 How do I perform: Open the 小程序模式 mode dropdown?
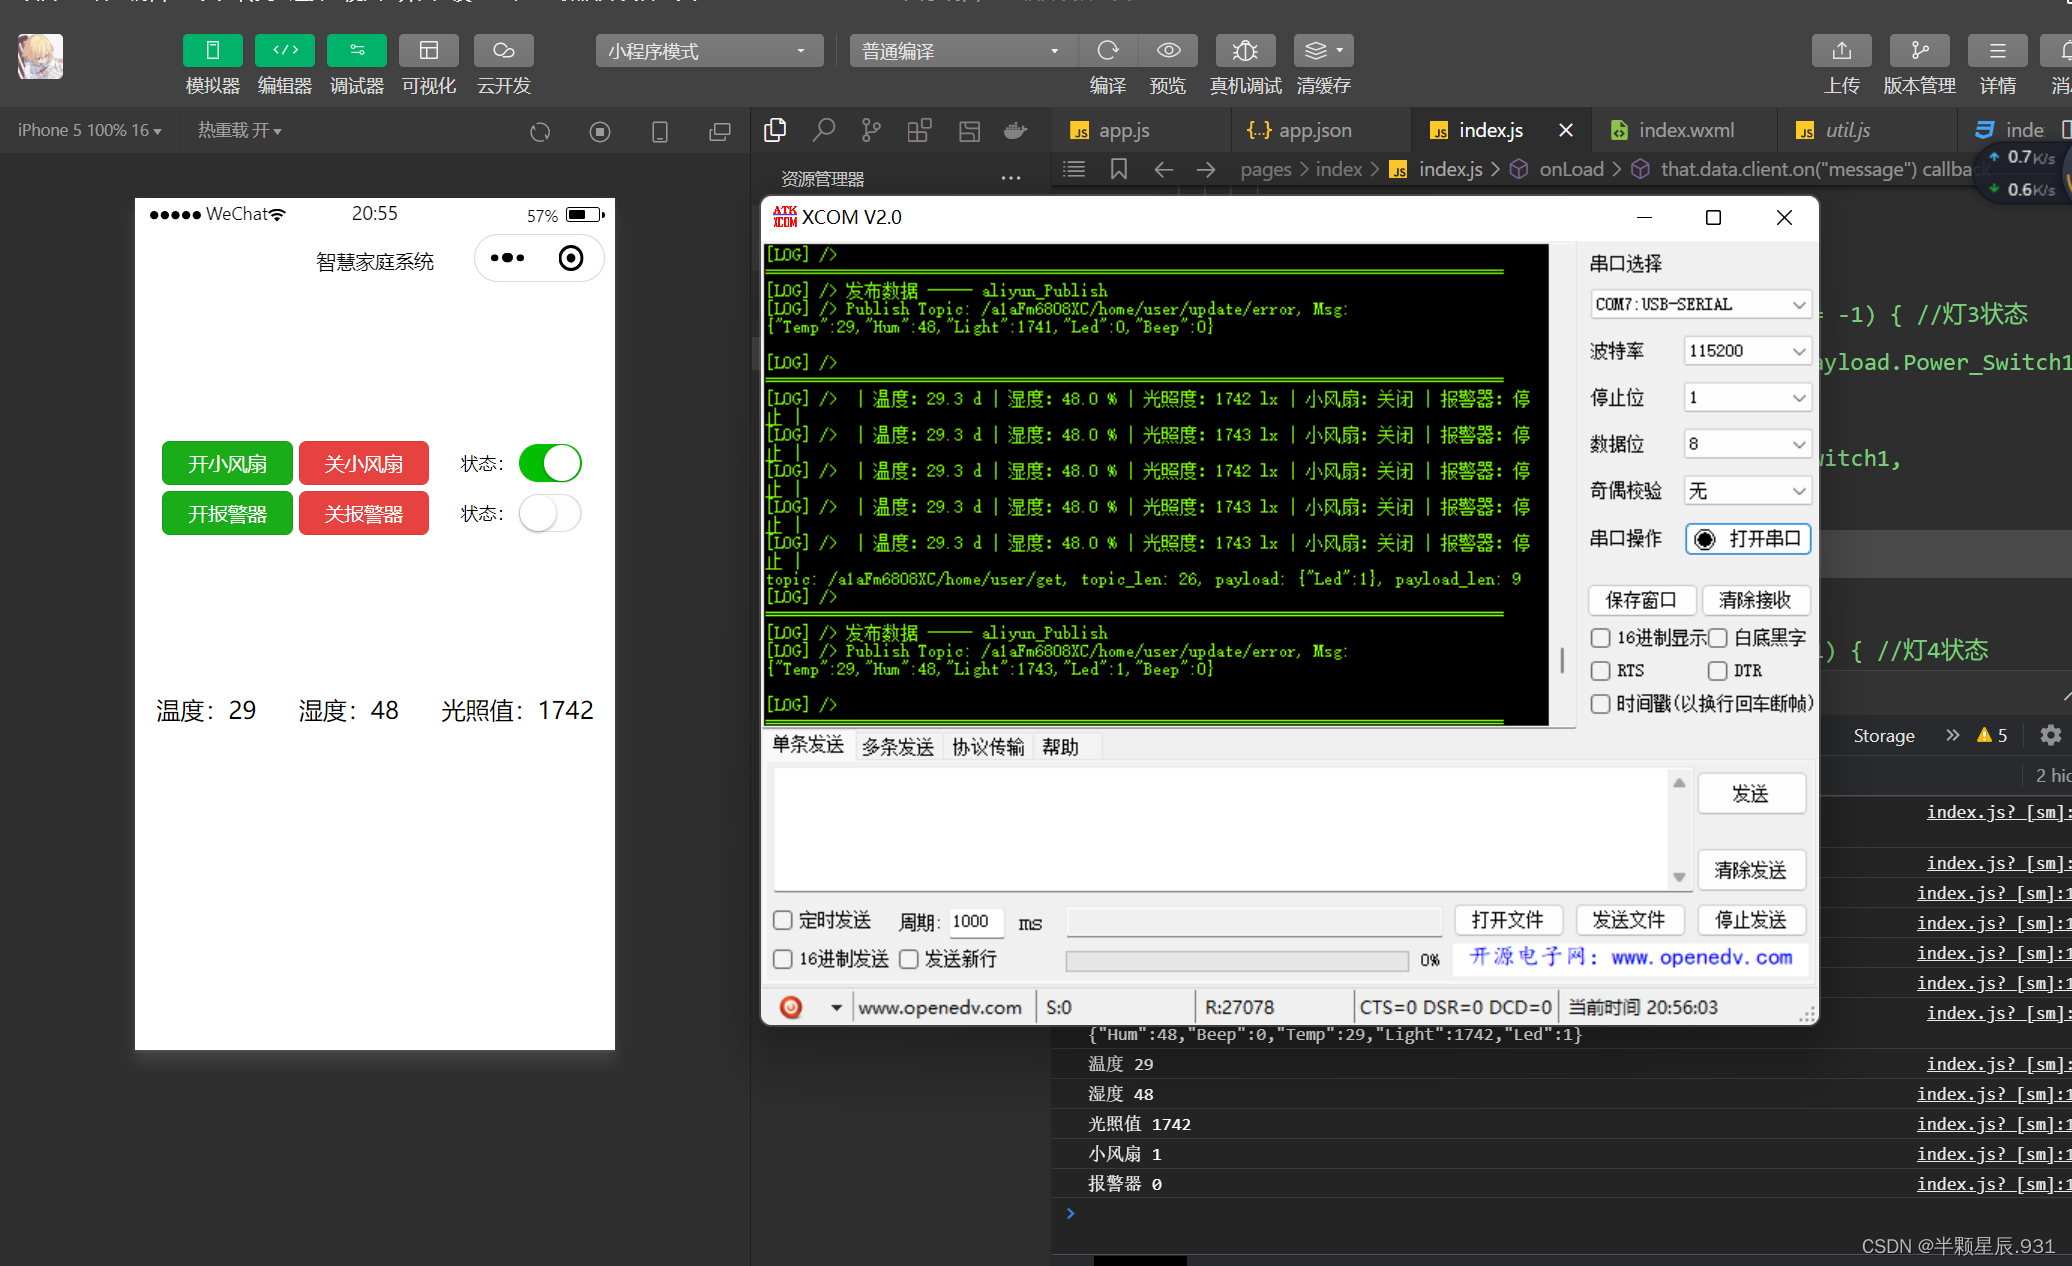click(x=708, y=51)
